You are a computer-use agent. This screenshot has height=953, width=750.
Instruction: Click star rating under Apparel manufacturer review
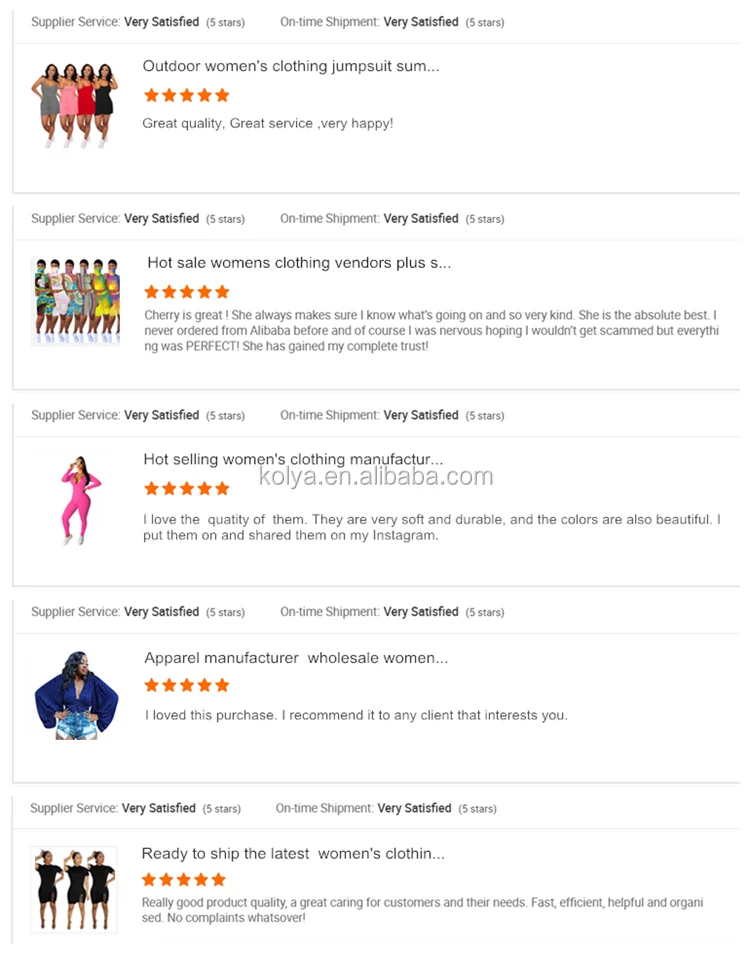click(x=187, y=686)
